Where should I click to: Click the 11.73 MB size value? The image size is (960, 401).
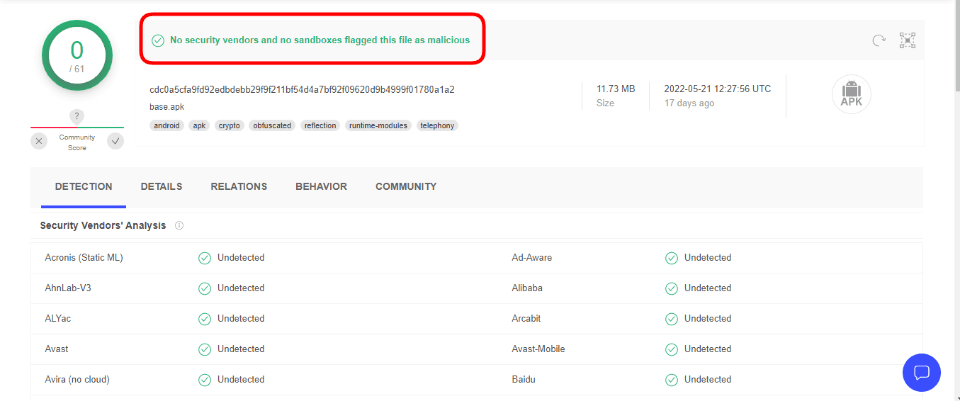[x=616, y=89]
